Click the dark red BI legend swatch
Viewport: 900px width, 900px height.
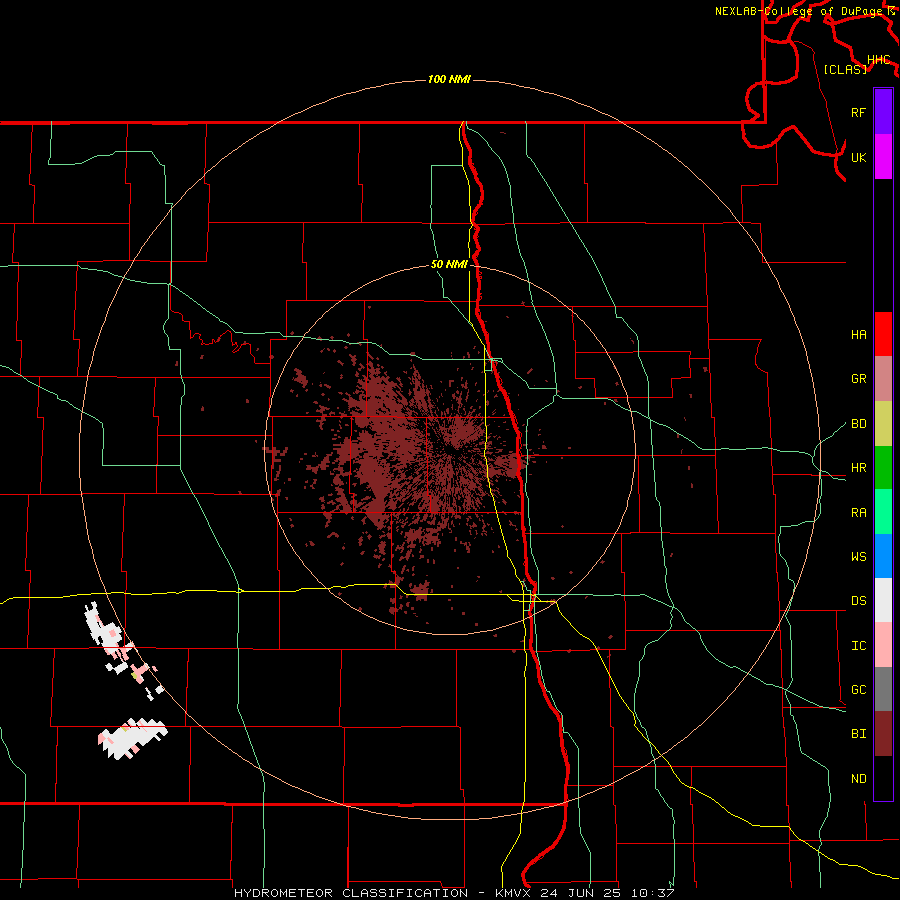[883, 734]
